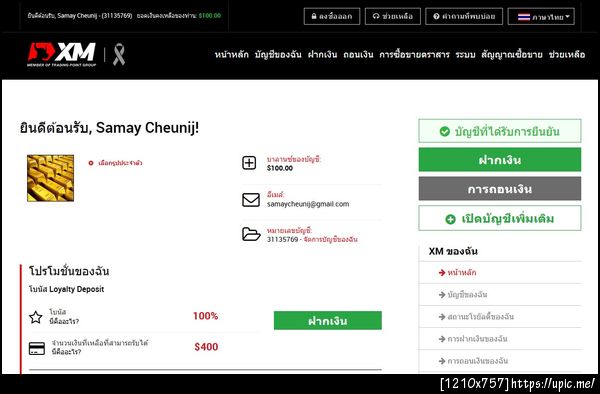The height and width of the screenshot is (394, 600).
Task: Click the green ฝากเงิน button in sidebar
Action: click(x=500, y=160)
